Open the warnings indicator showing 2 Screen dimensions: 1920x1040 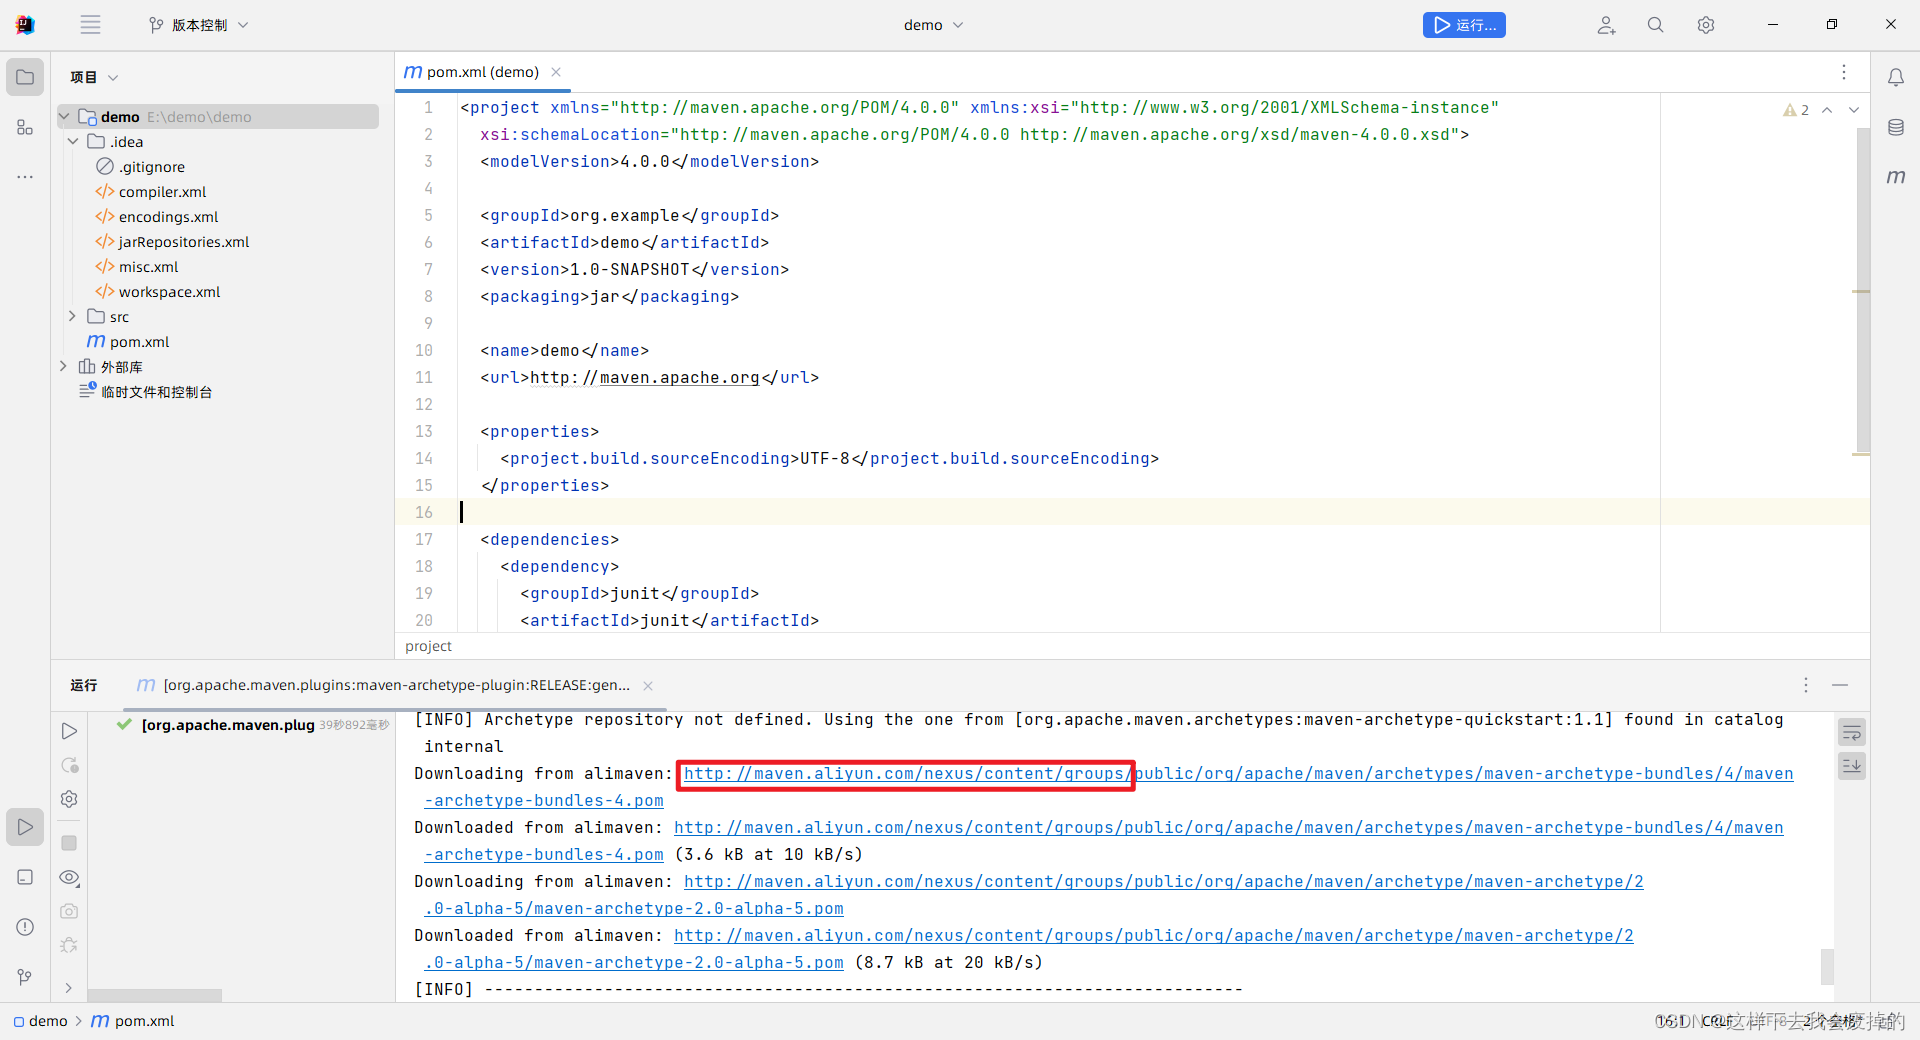pyautogui.click(x=1796, y=110)
